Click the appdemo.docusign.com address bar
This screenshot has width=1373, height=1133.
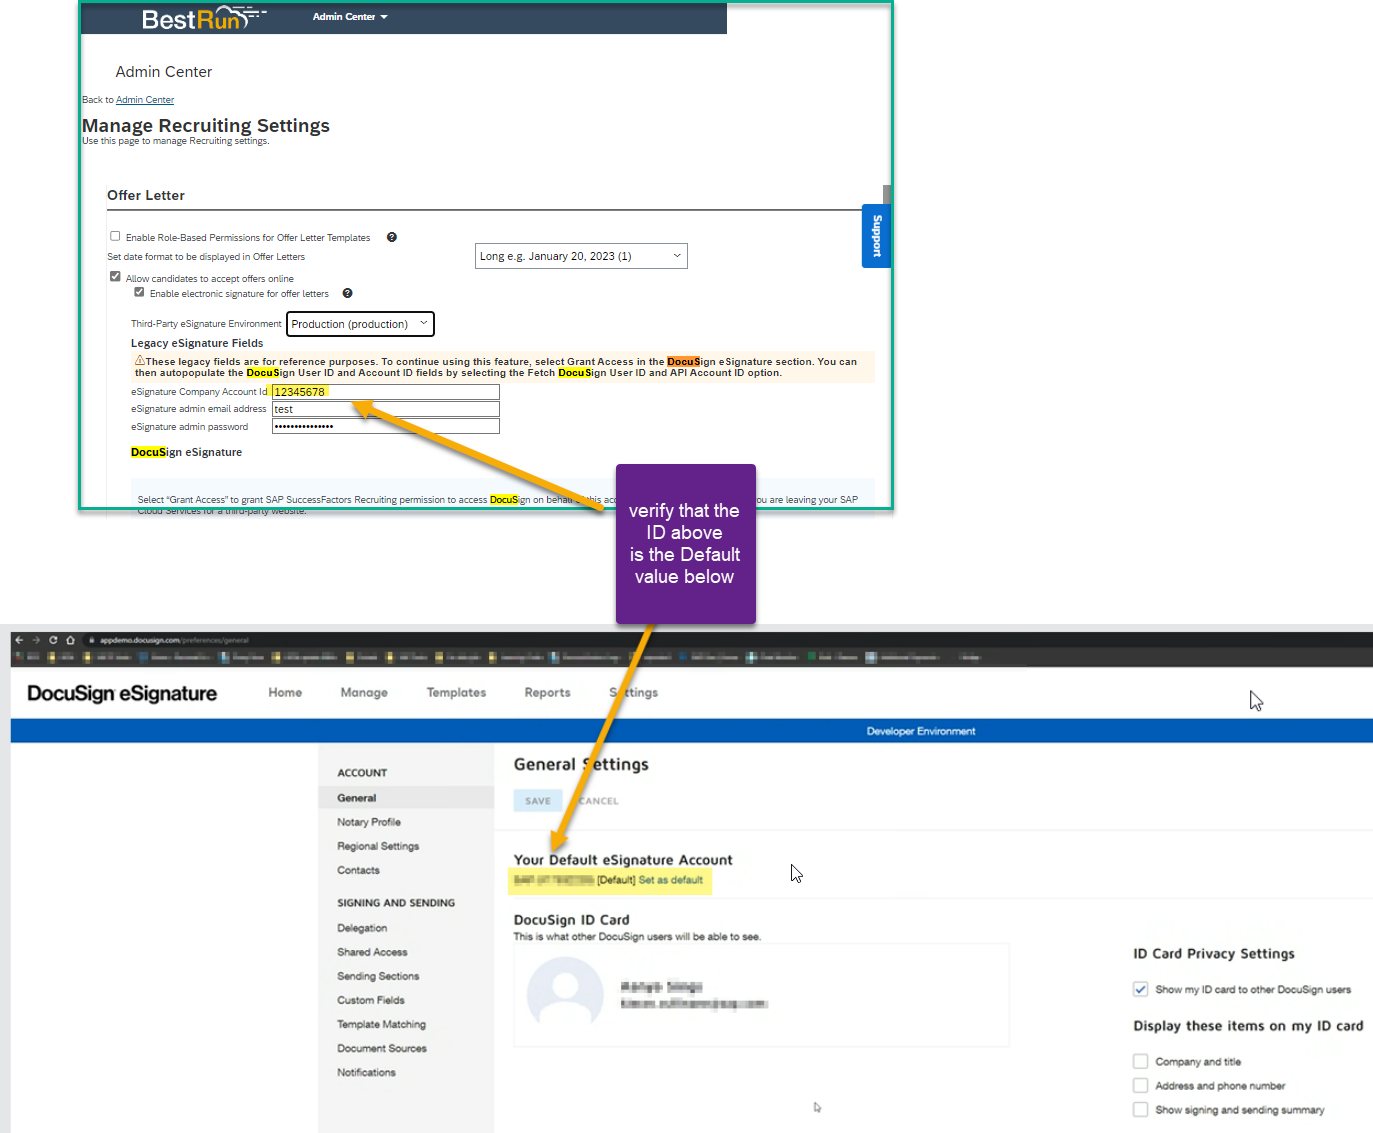(174, 640)
